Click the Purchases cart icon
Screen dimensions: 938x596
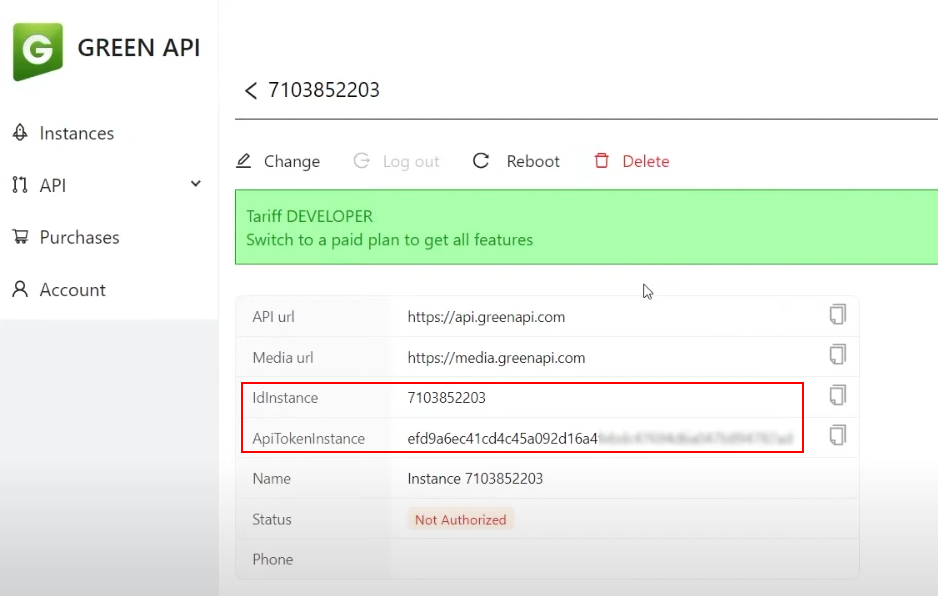(20, 237)
